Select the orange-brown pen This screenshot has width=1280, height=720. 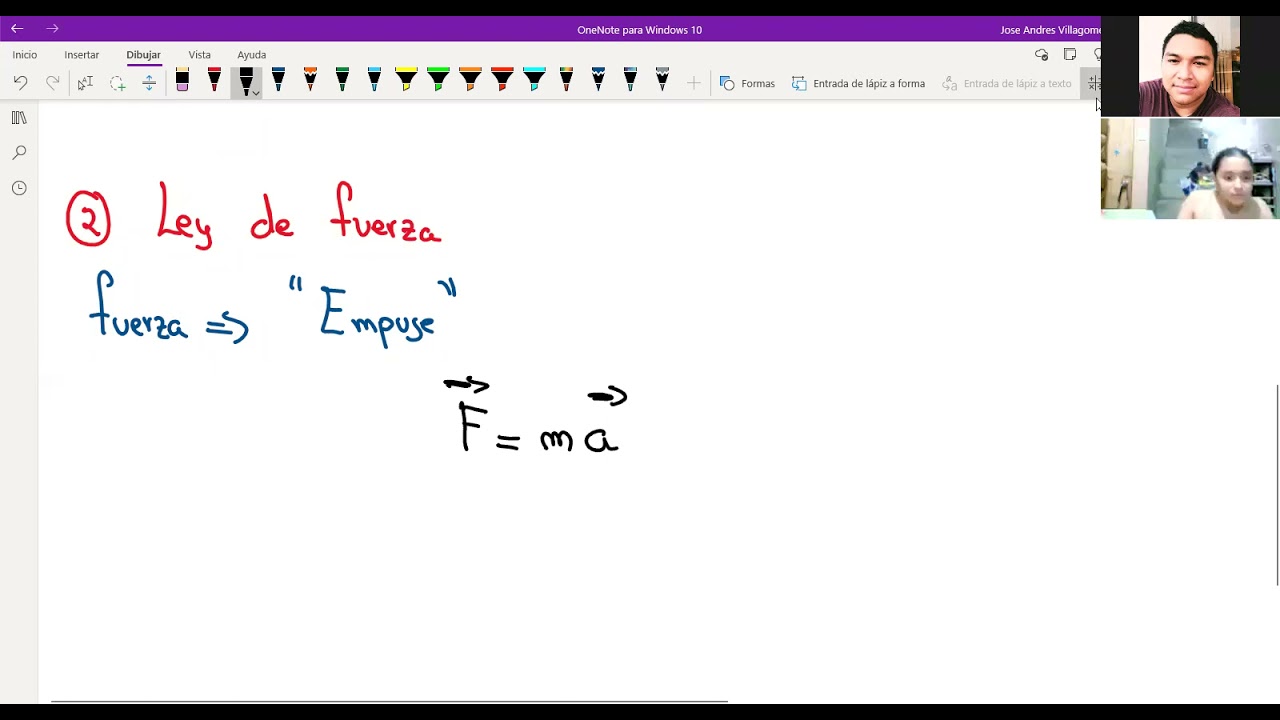310,81
